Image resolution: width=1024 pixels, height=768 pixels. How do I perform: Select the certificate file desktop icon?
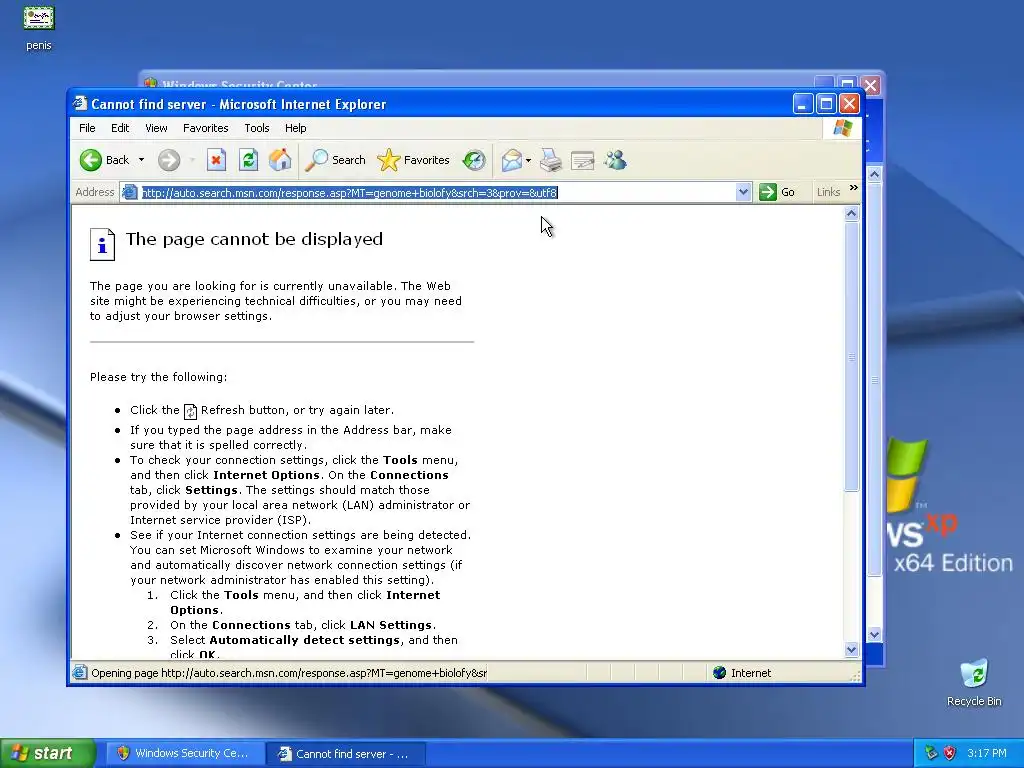click(x=39, y=28)
